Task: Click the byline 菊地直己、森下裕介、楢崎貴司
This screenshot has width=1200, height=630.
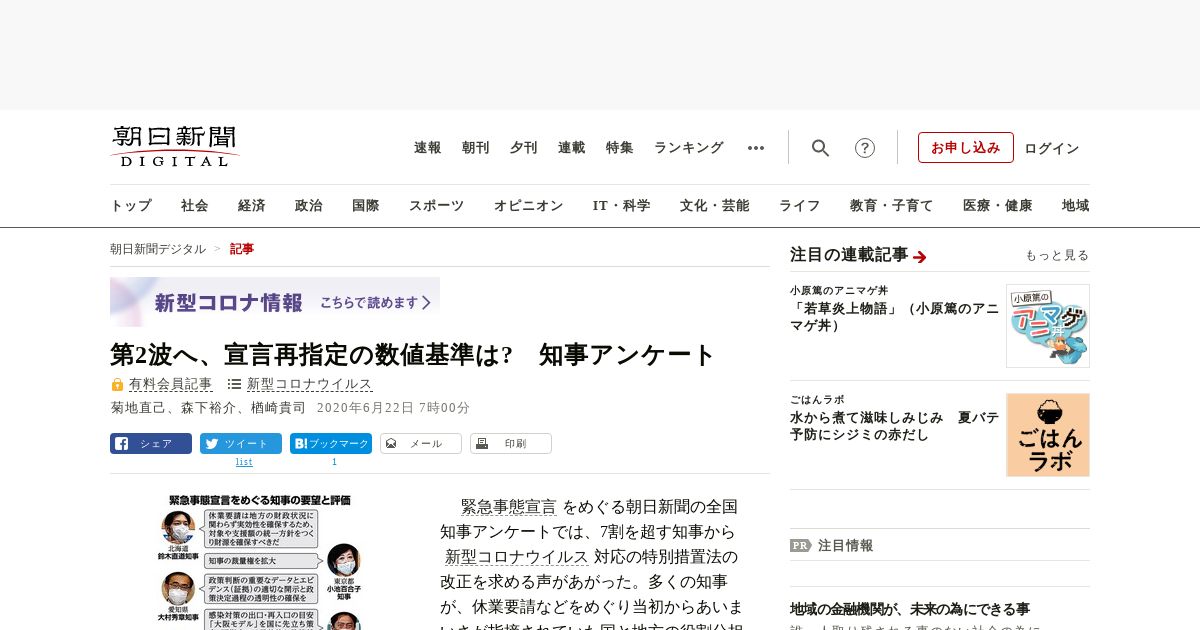Action: coord(208,408)
